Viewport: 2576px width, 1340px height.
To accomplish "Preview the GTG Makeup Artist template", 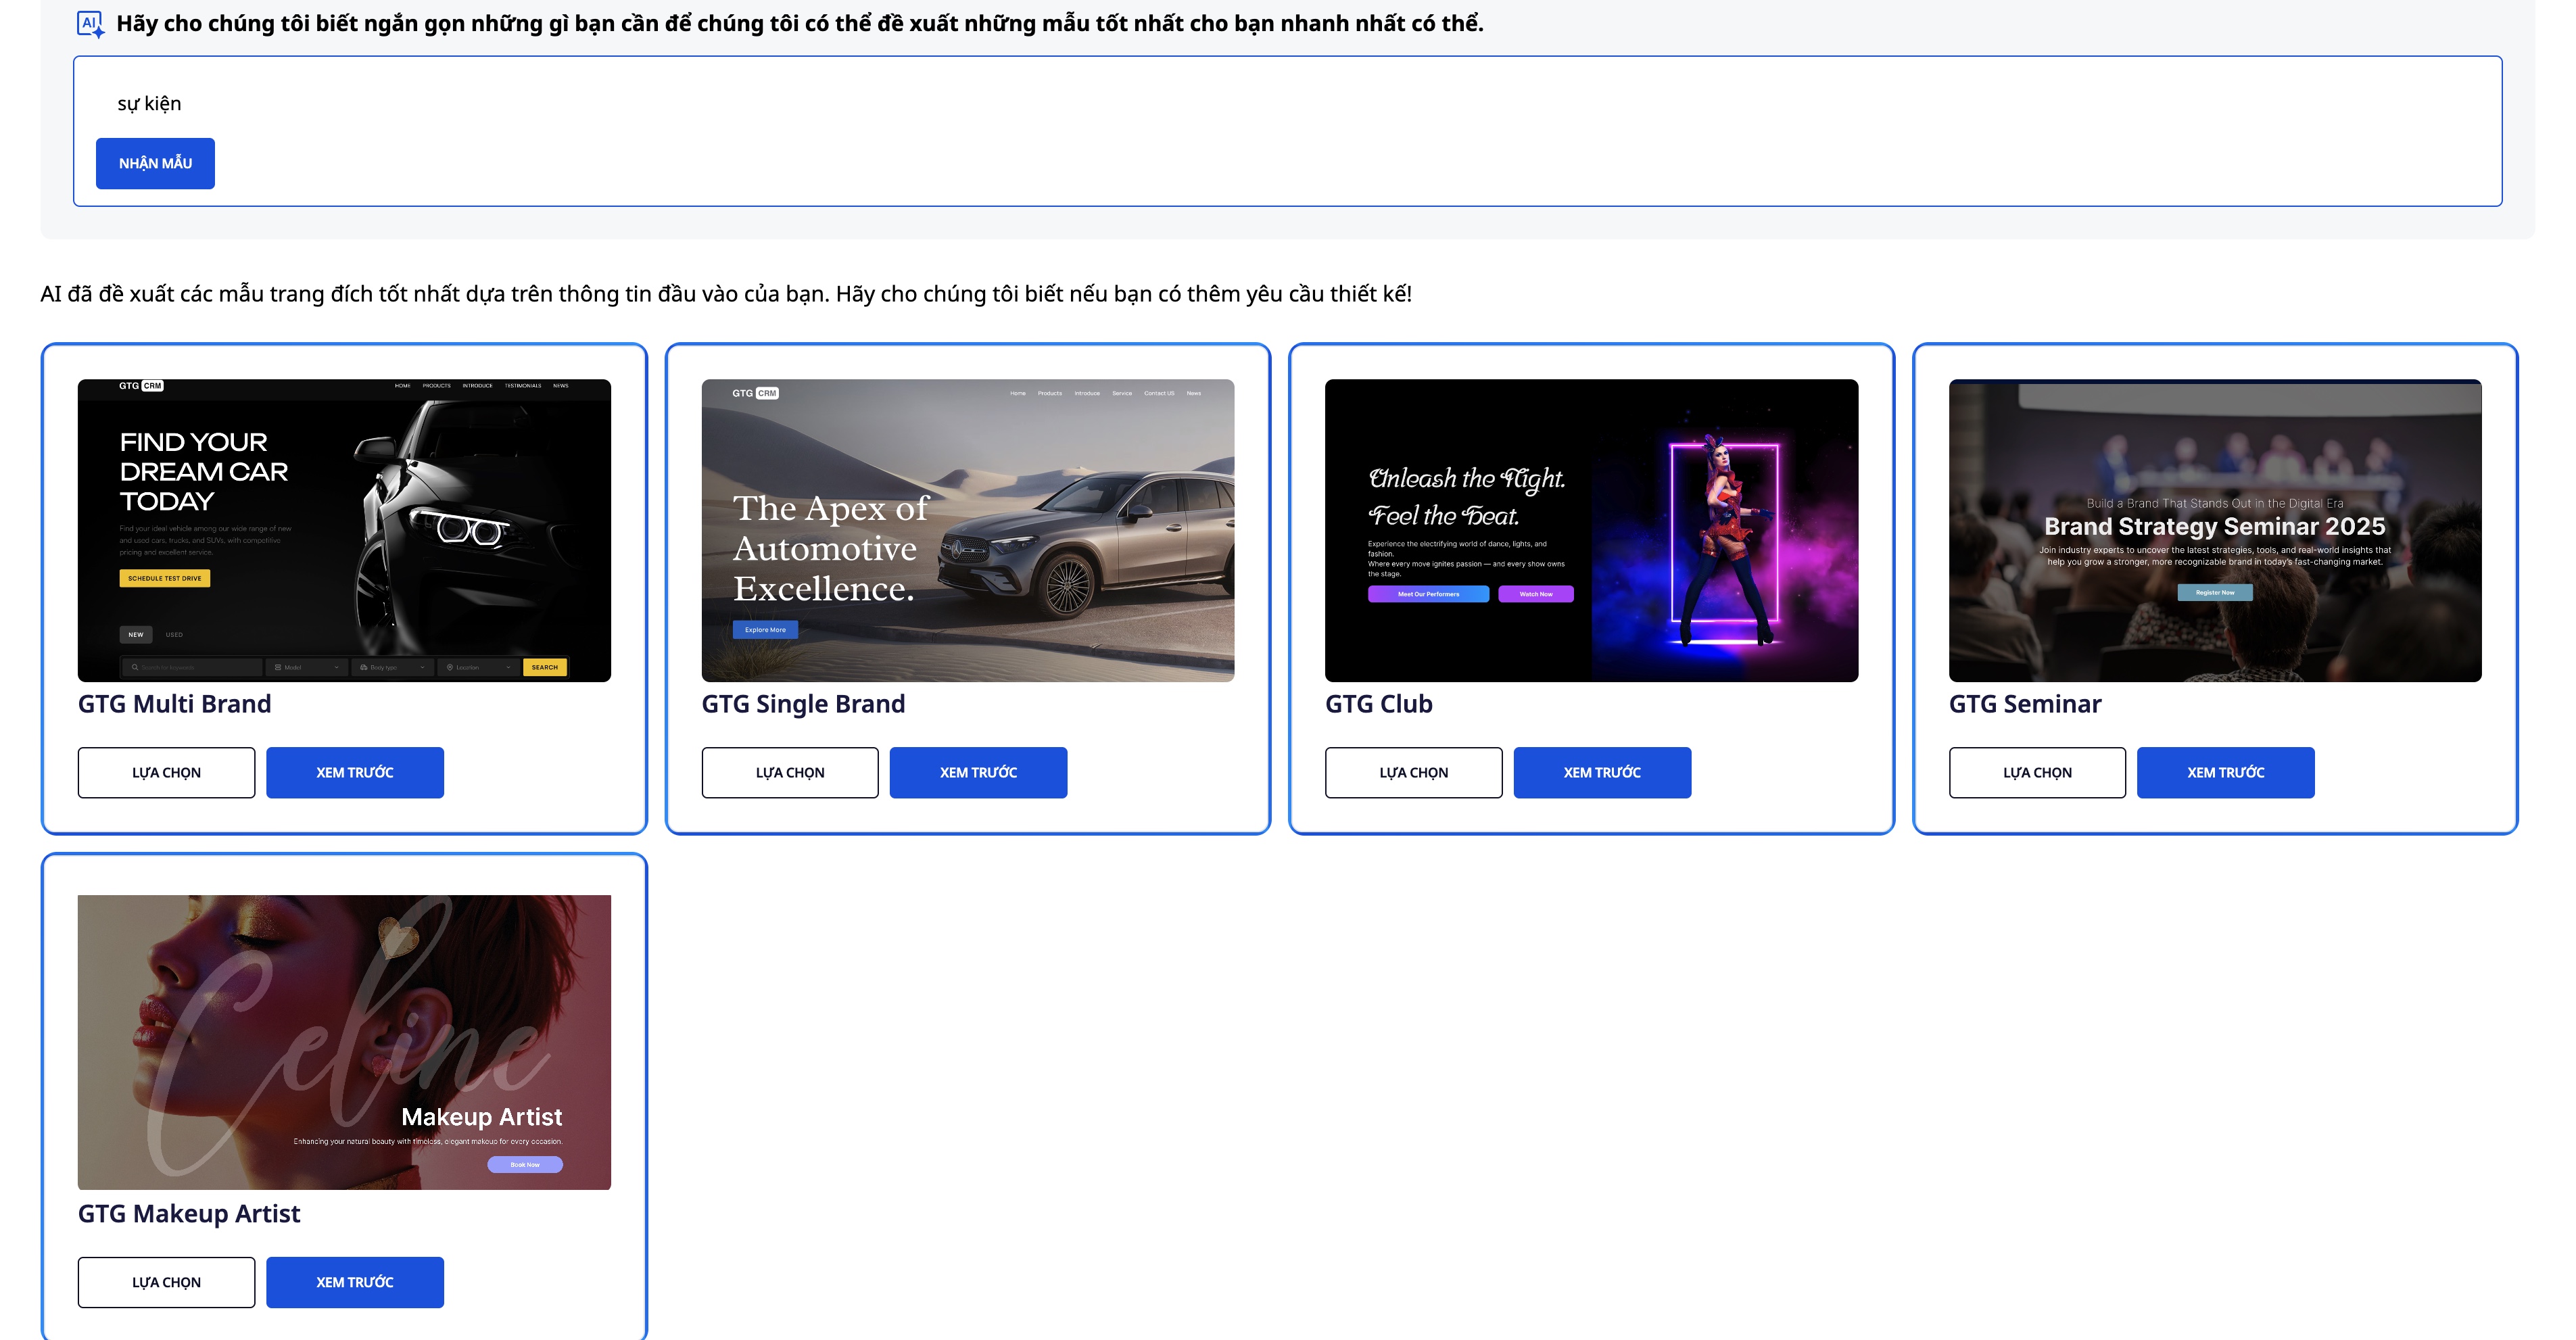I will click(354, 1282).
